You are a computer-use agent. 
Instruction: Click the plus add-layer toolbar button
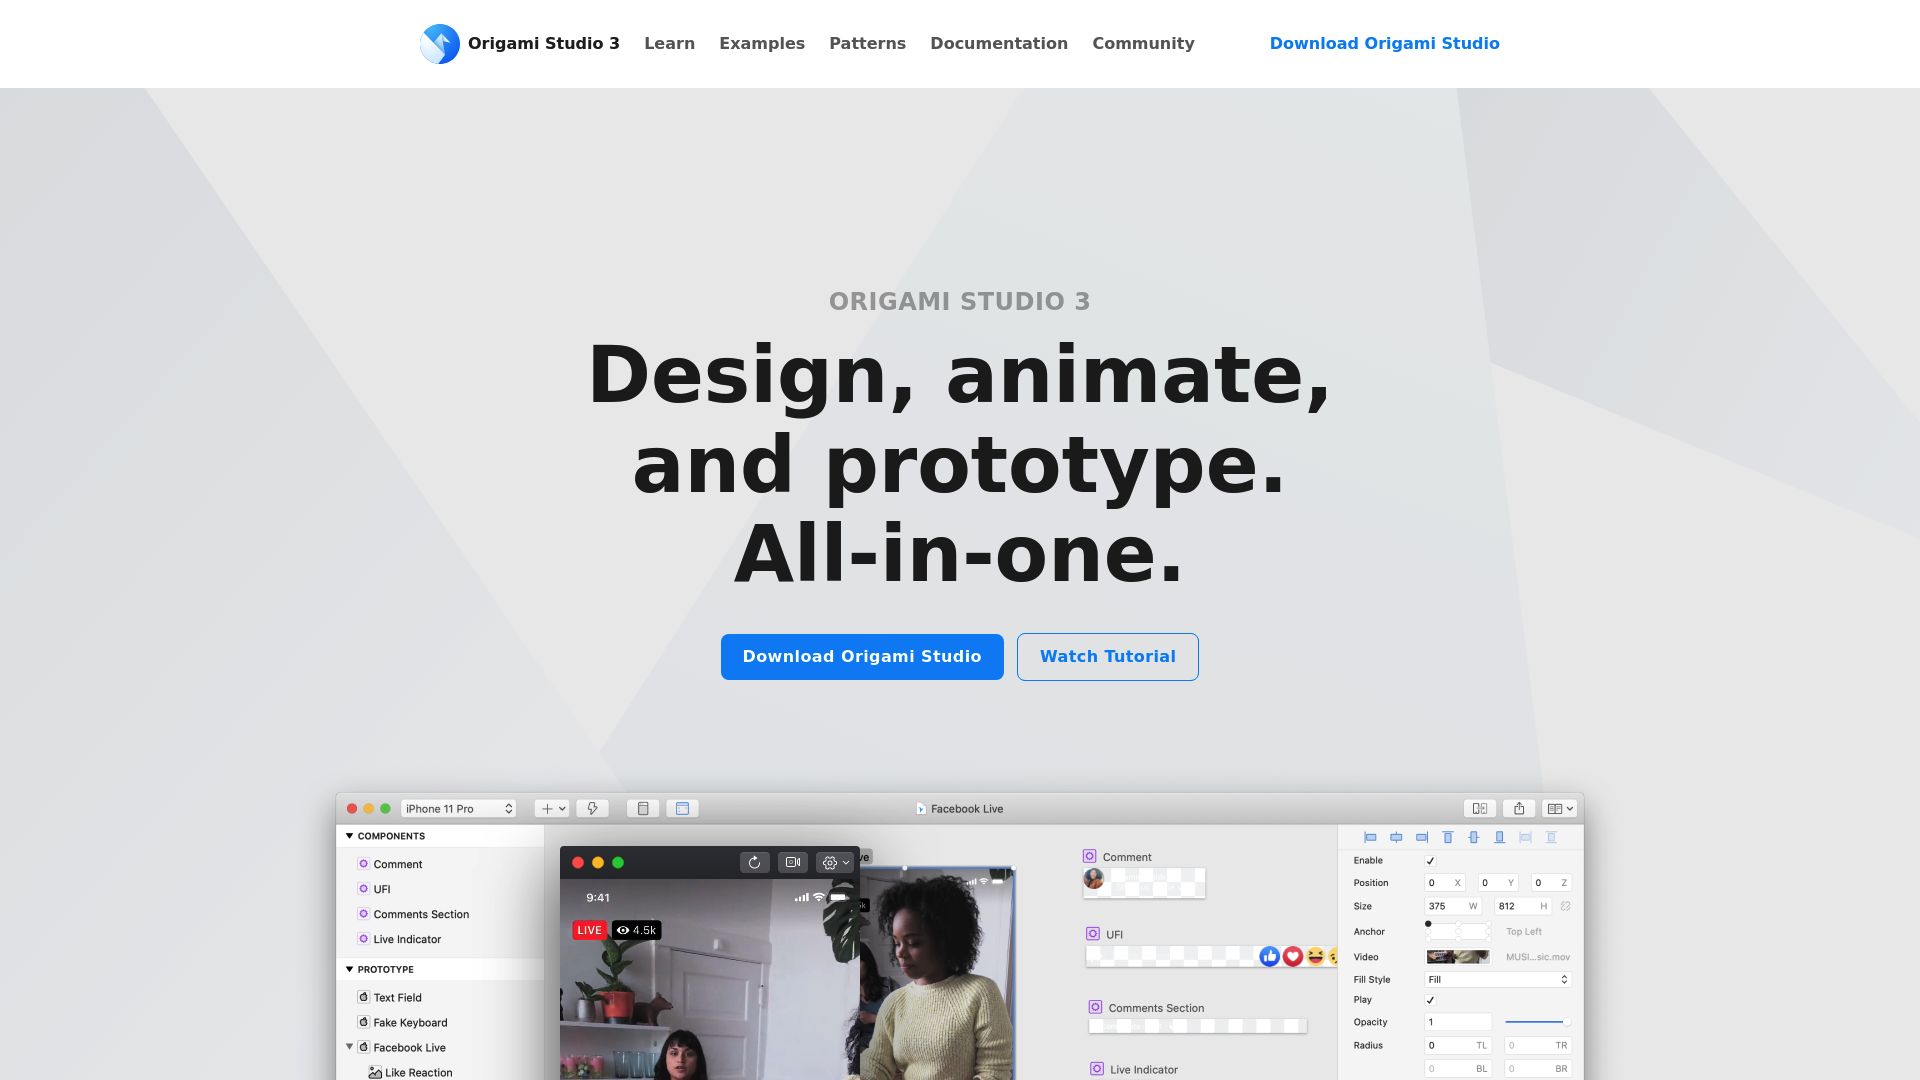point(552,809)
